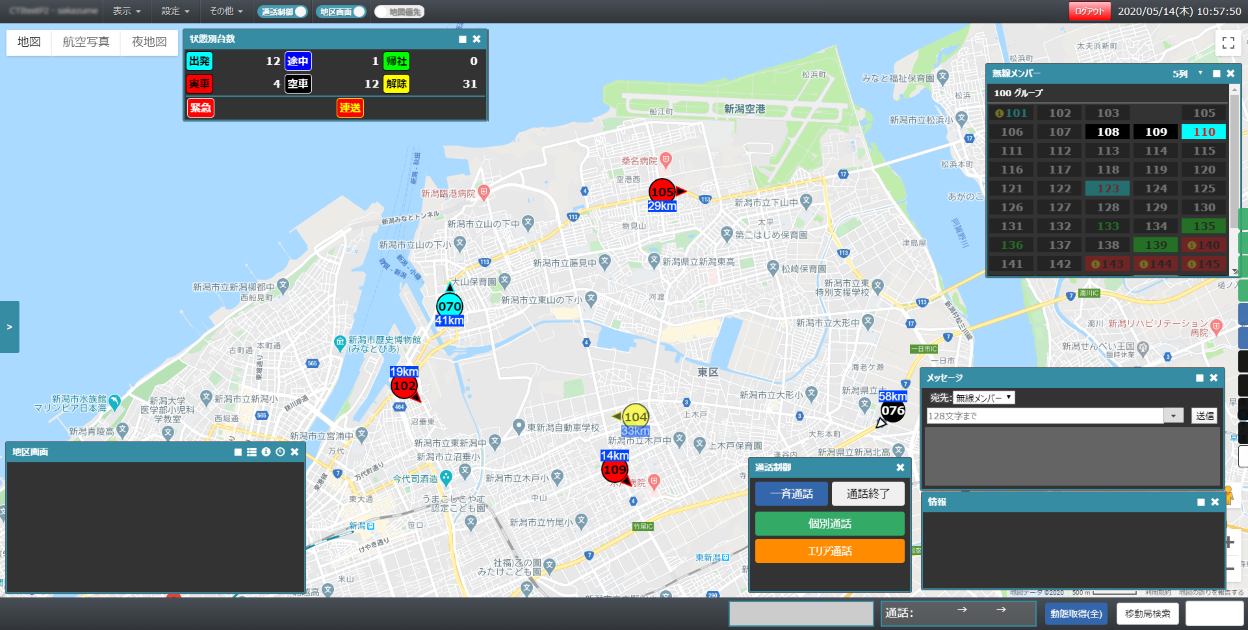Open the 宛先 無線メンバー dropdown
The width and height of the screenshot is (1248, 630).
coord(984,397)
